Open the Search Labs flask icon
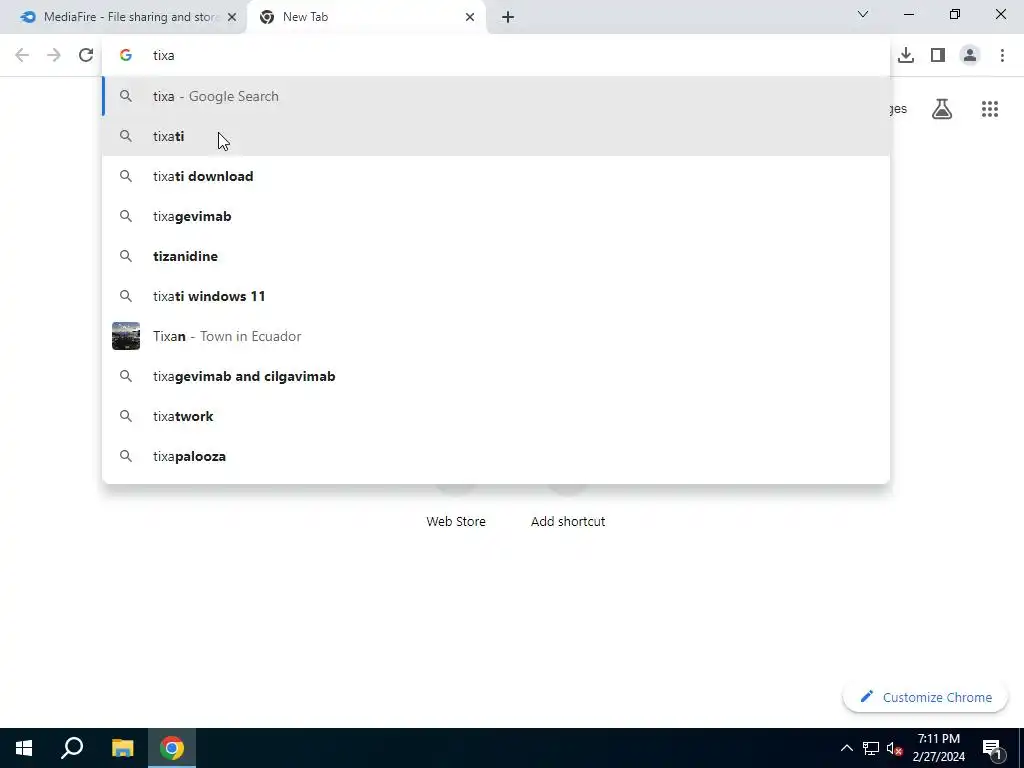 pyautogui.click(x=942, y=108)
